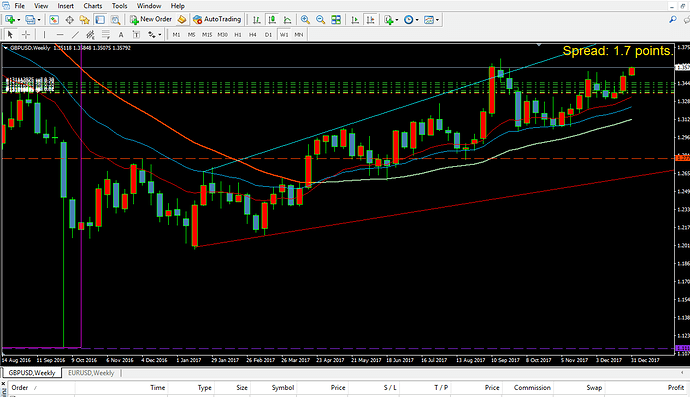690x397 pixels.
Task: Toggle the Strategy Tester magnifier icon
Action: [x=115, y=20]
